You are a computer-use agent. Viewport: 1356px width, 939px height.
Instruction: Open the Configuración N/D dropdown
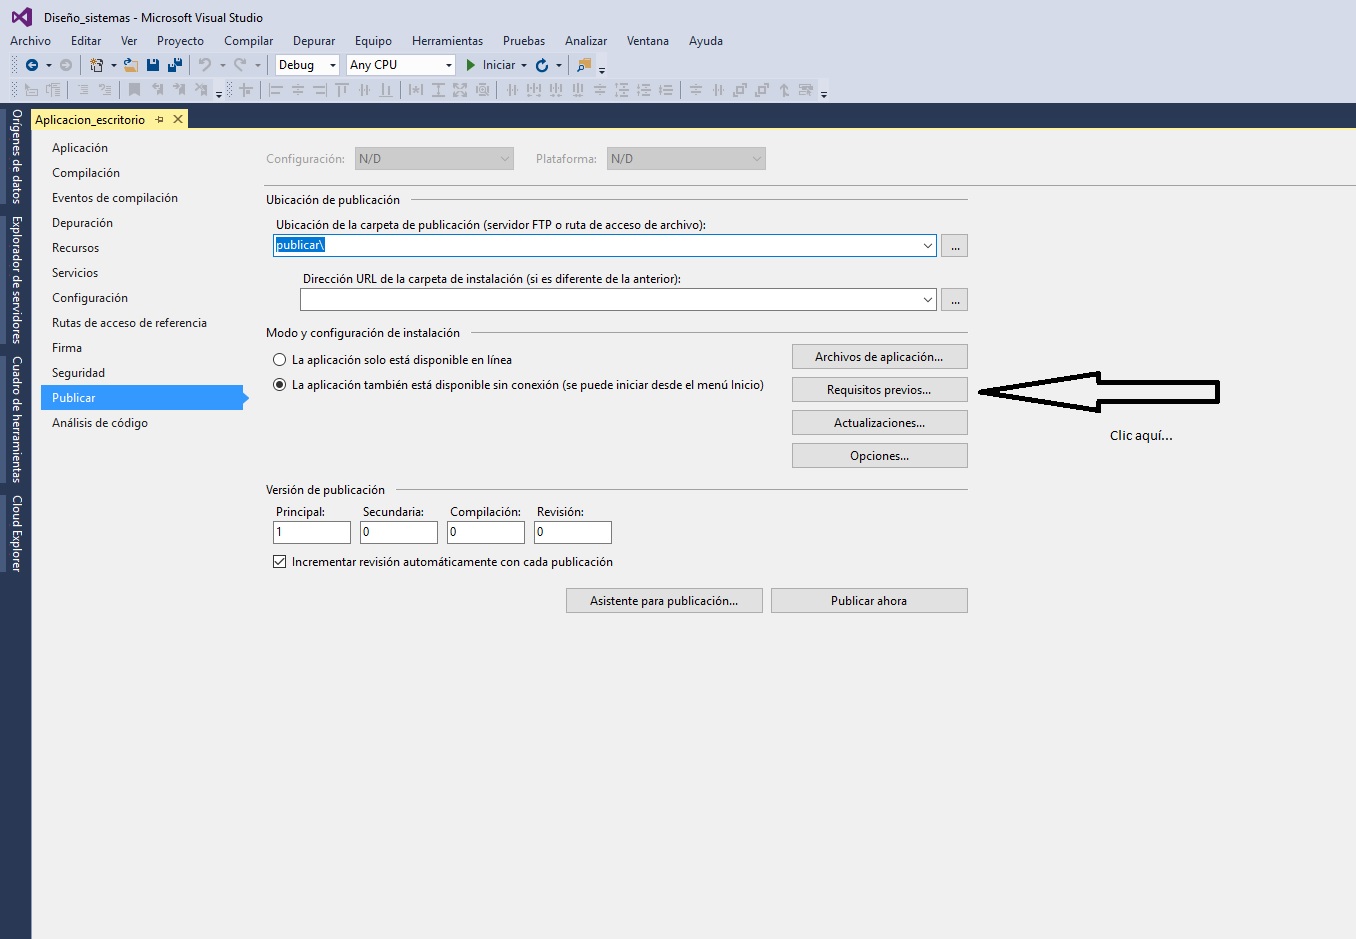(x=434, y=159)
